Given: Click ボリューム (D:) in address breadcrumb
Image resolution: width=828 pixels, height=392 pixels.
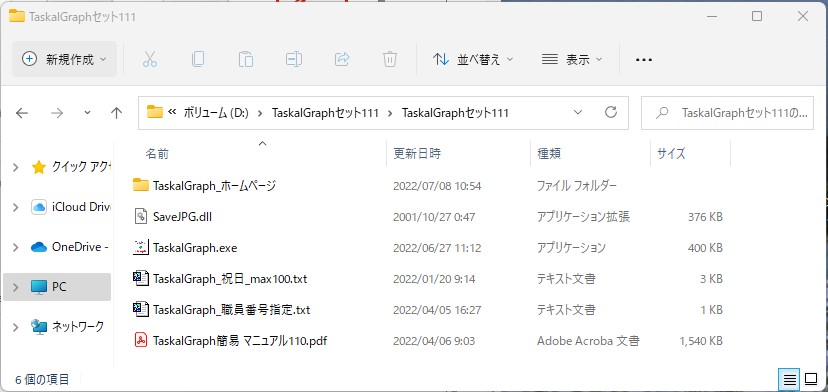Looking at the screenshot, I should [x=216, y=113].
